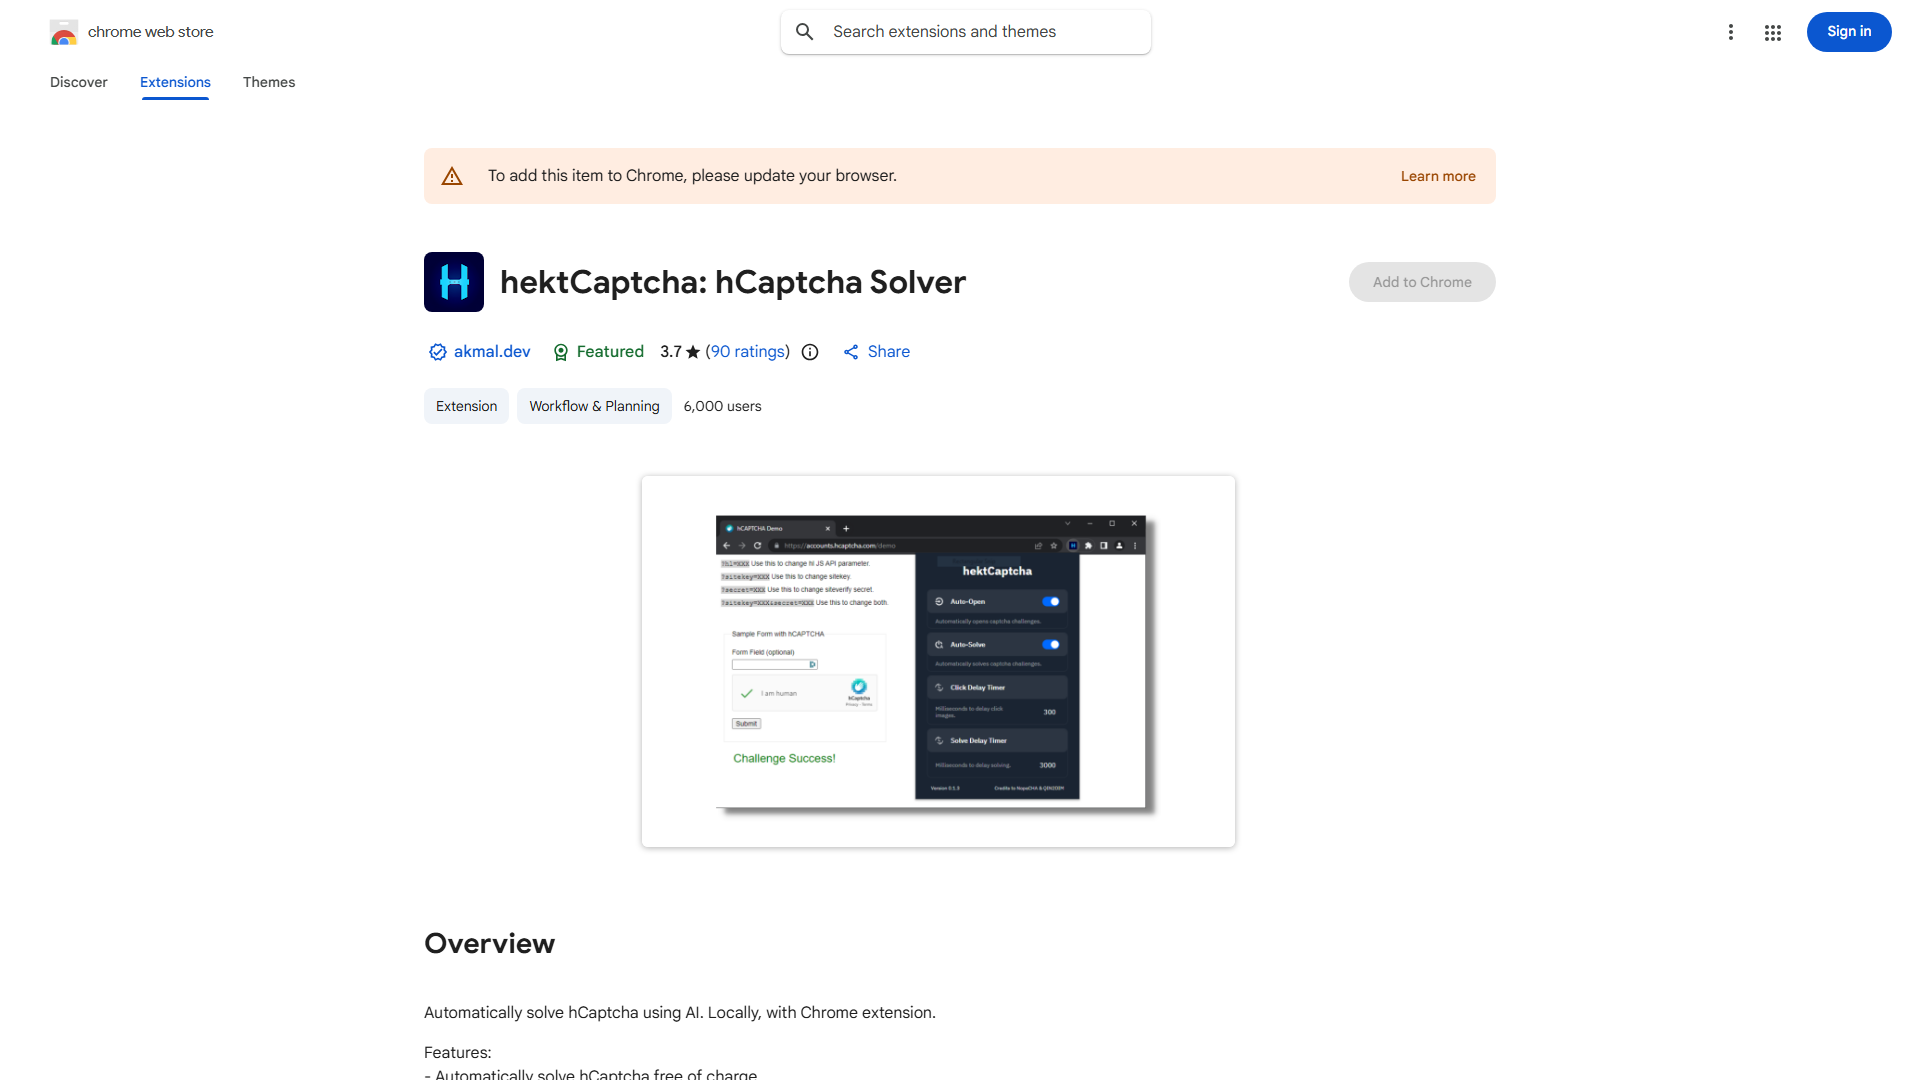Open the Learn more link
1920x1080 pixels.
(x=1437, y=176)
